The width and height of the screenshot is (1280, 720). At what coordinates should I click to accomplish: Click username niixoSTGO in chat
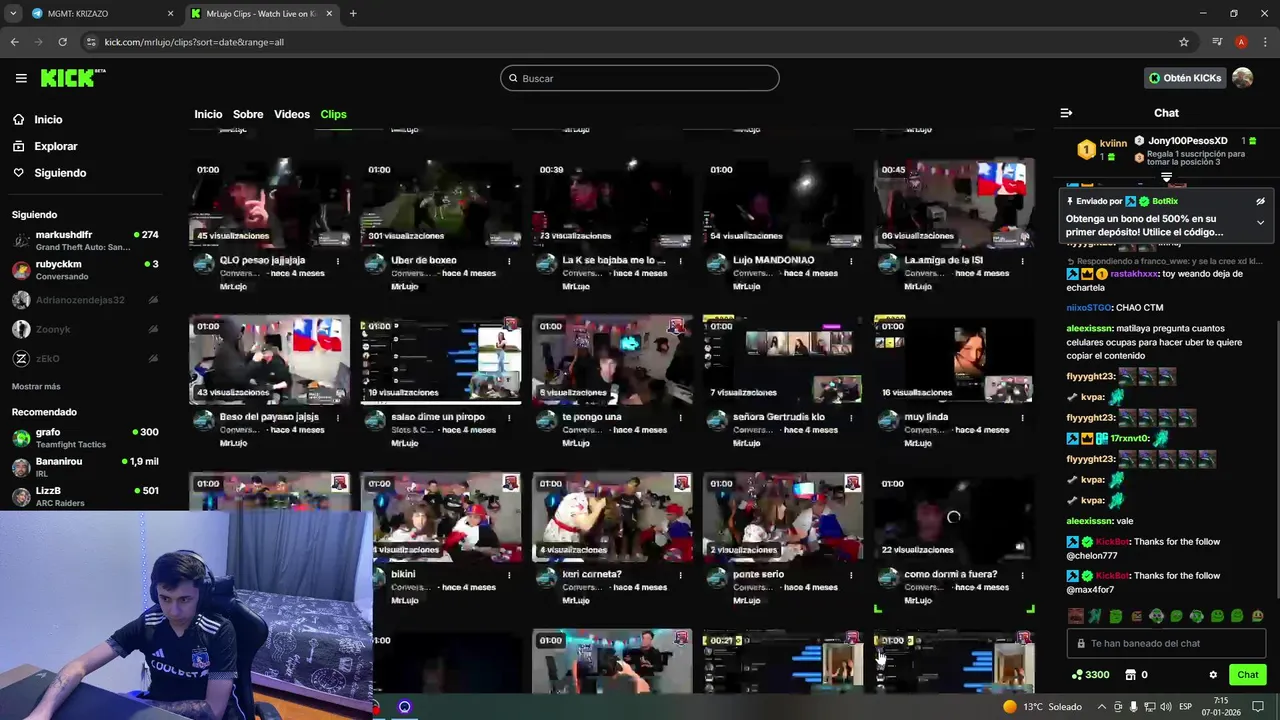pos(1089,307)
